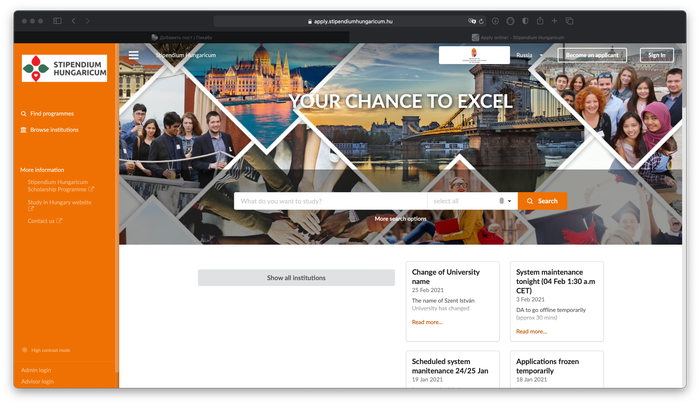This screenshot has width=700, height=405.
Task: Open the hamburger menu icon
Action: pyautogui.click(x=133, y=55)
